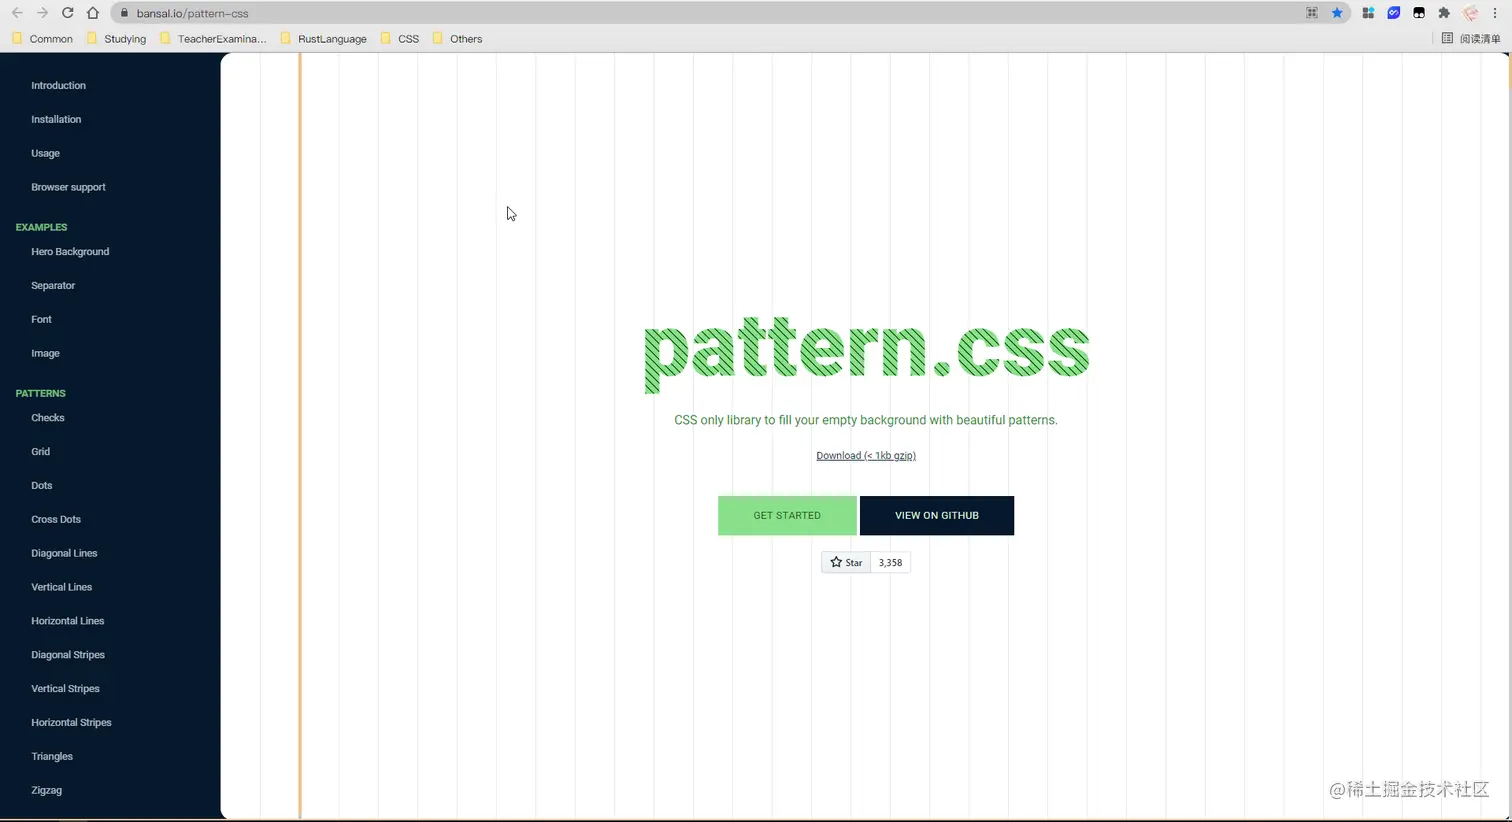Open the Studying bookmarks folder

click(116, 39)
